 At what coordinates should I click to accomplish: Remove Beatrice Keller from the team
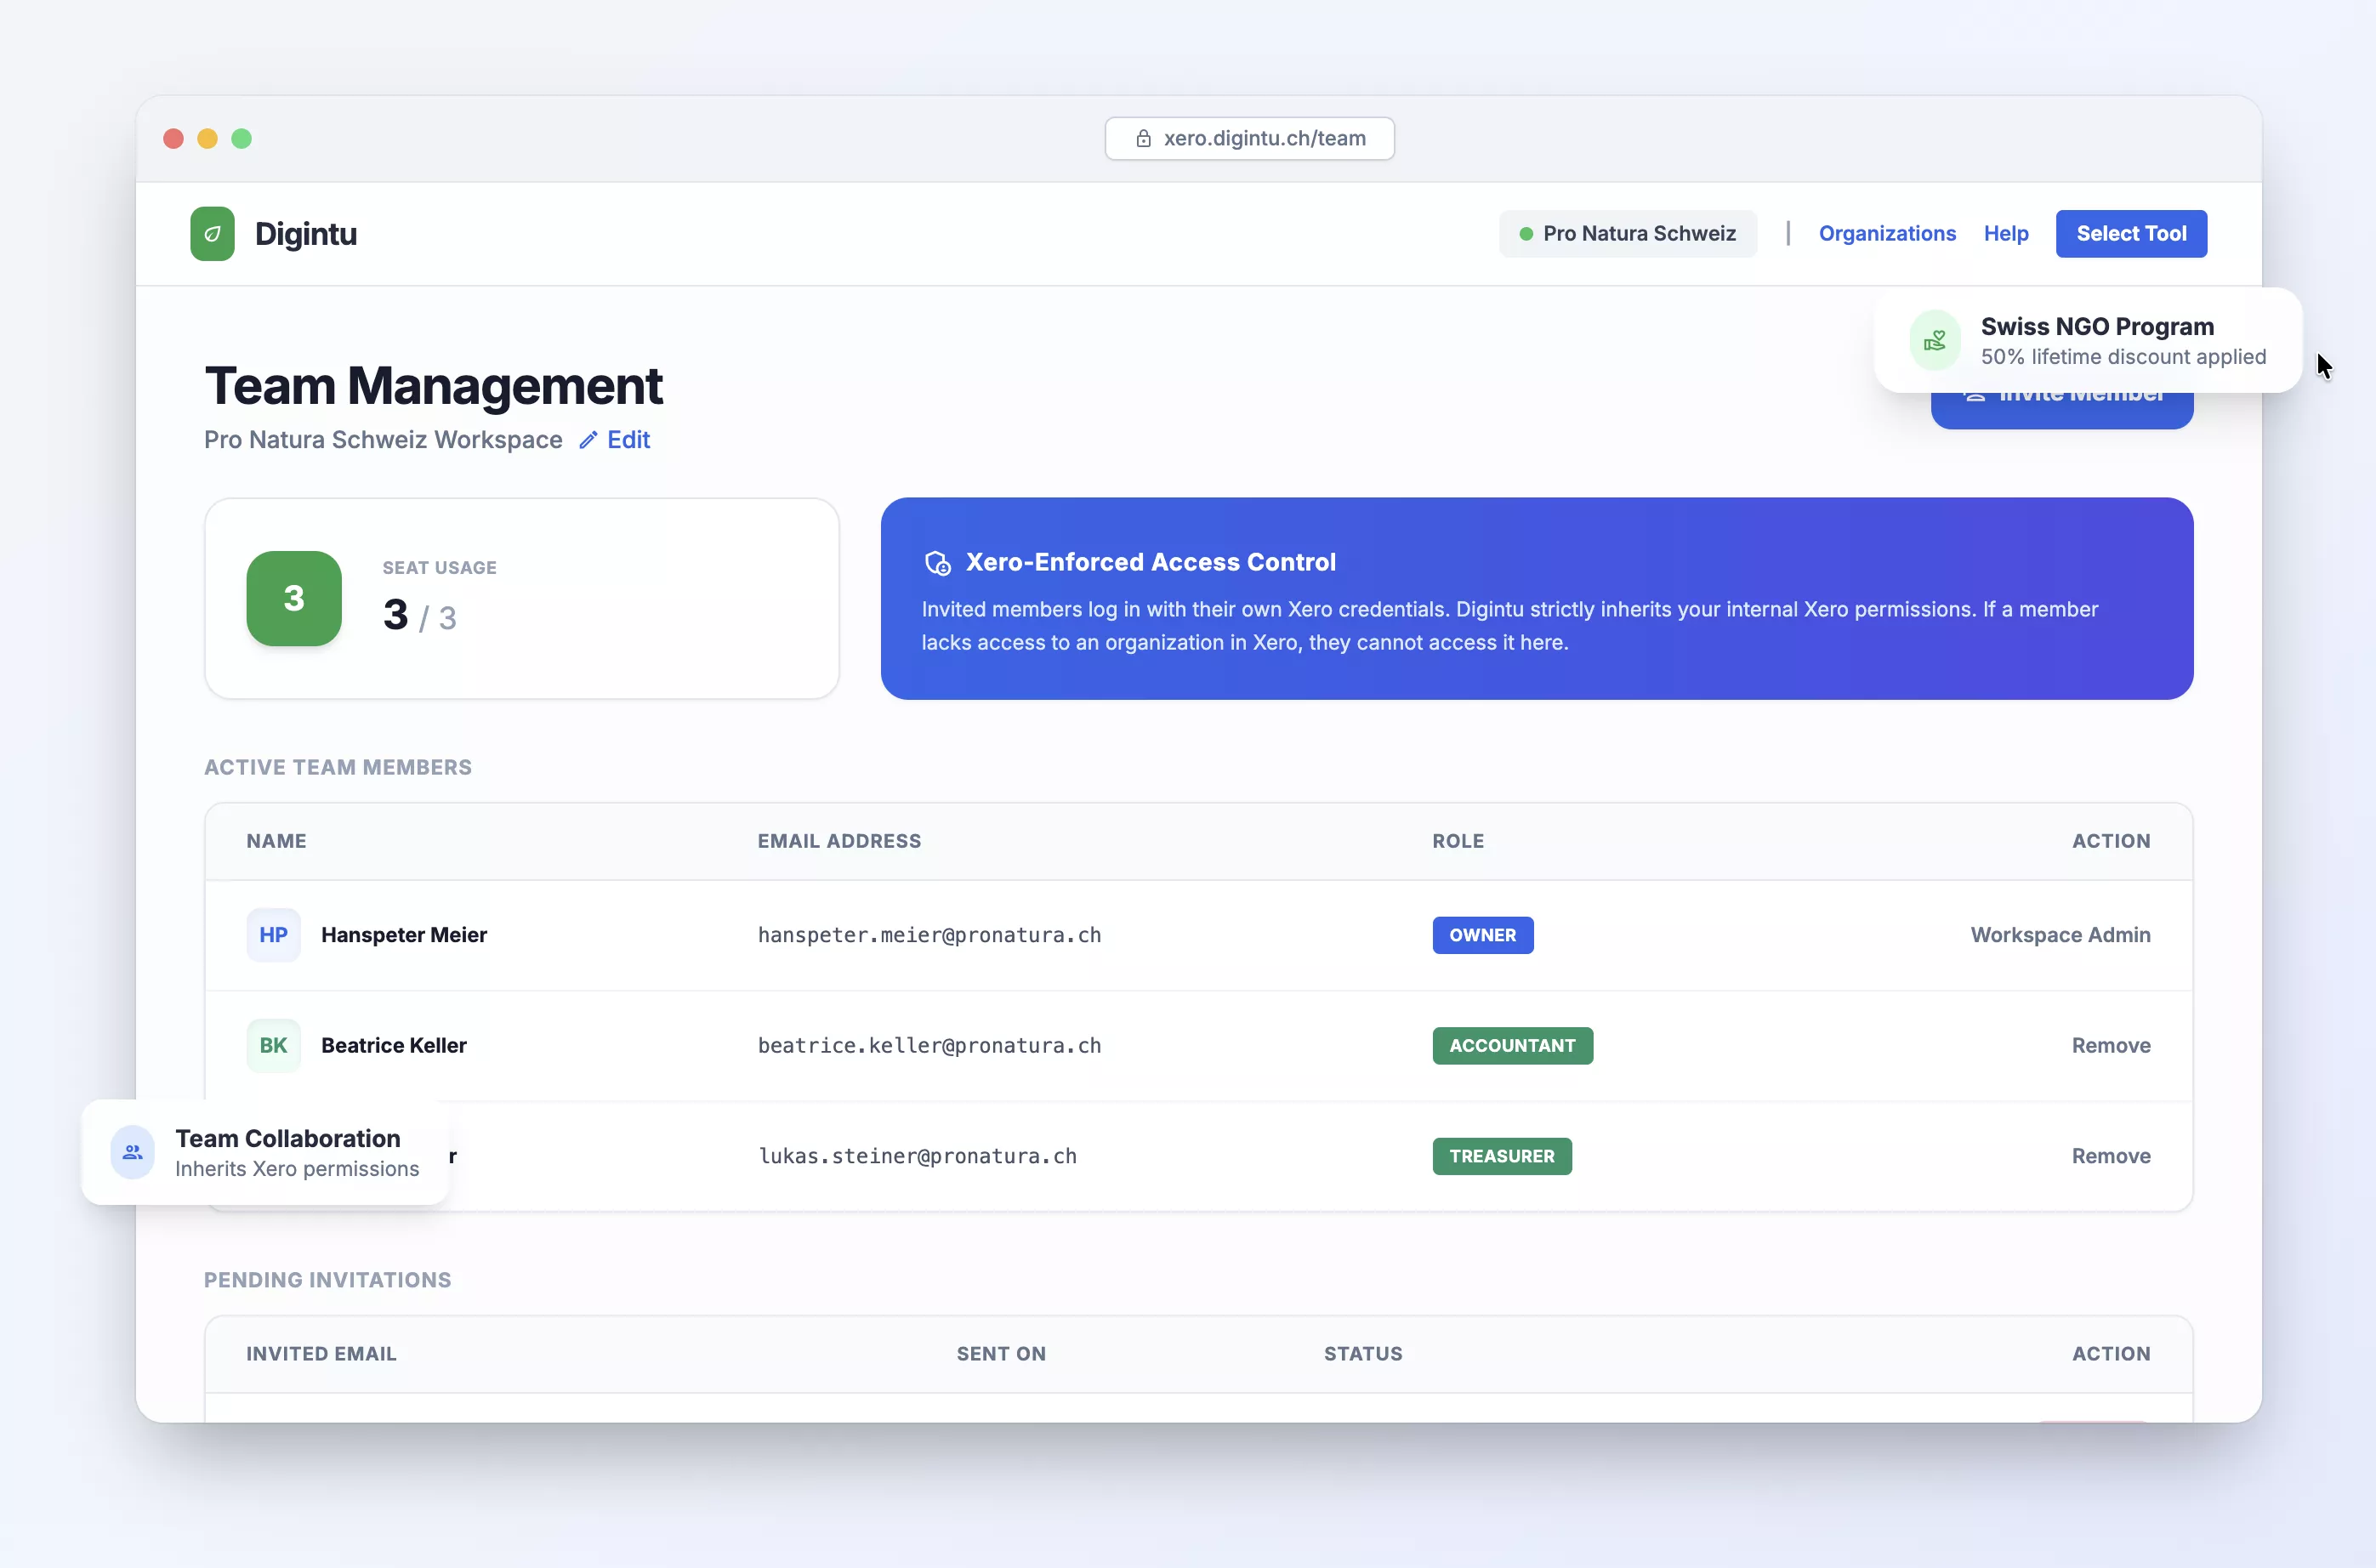tap(2110, 1045)
